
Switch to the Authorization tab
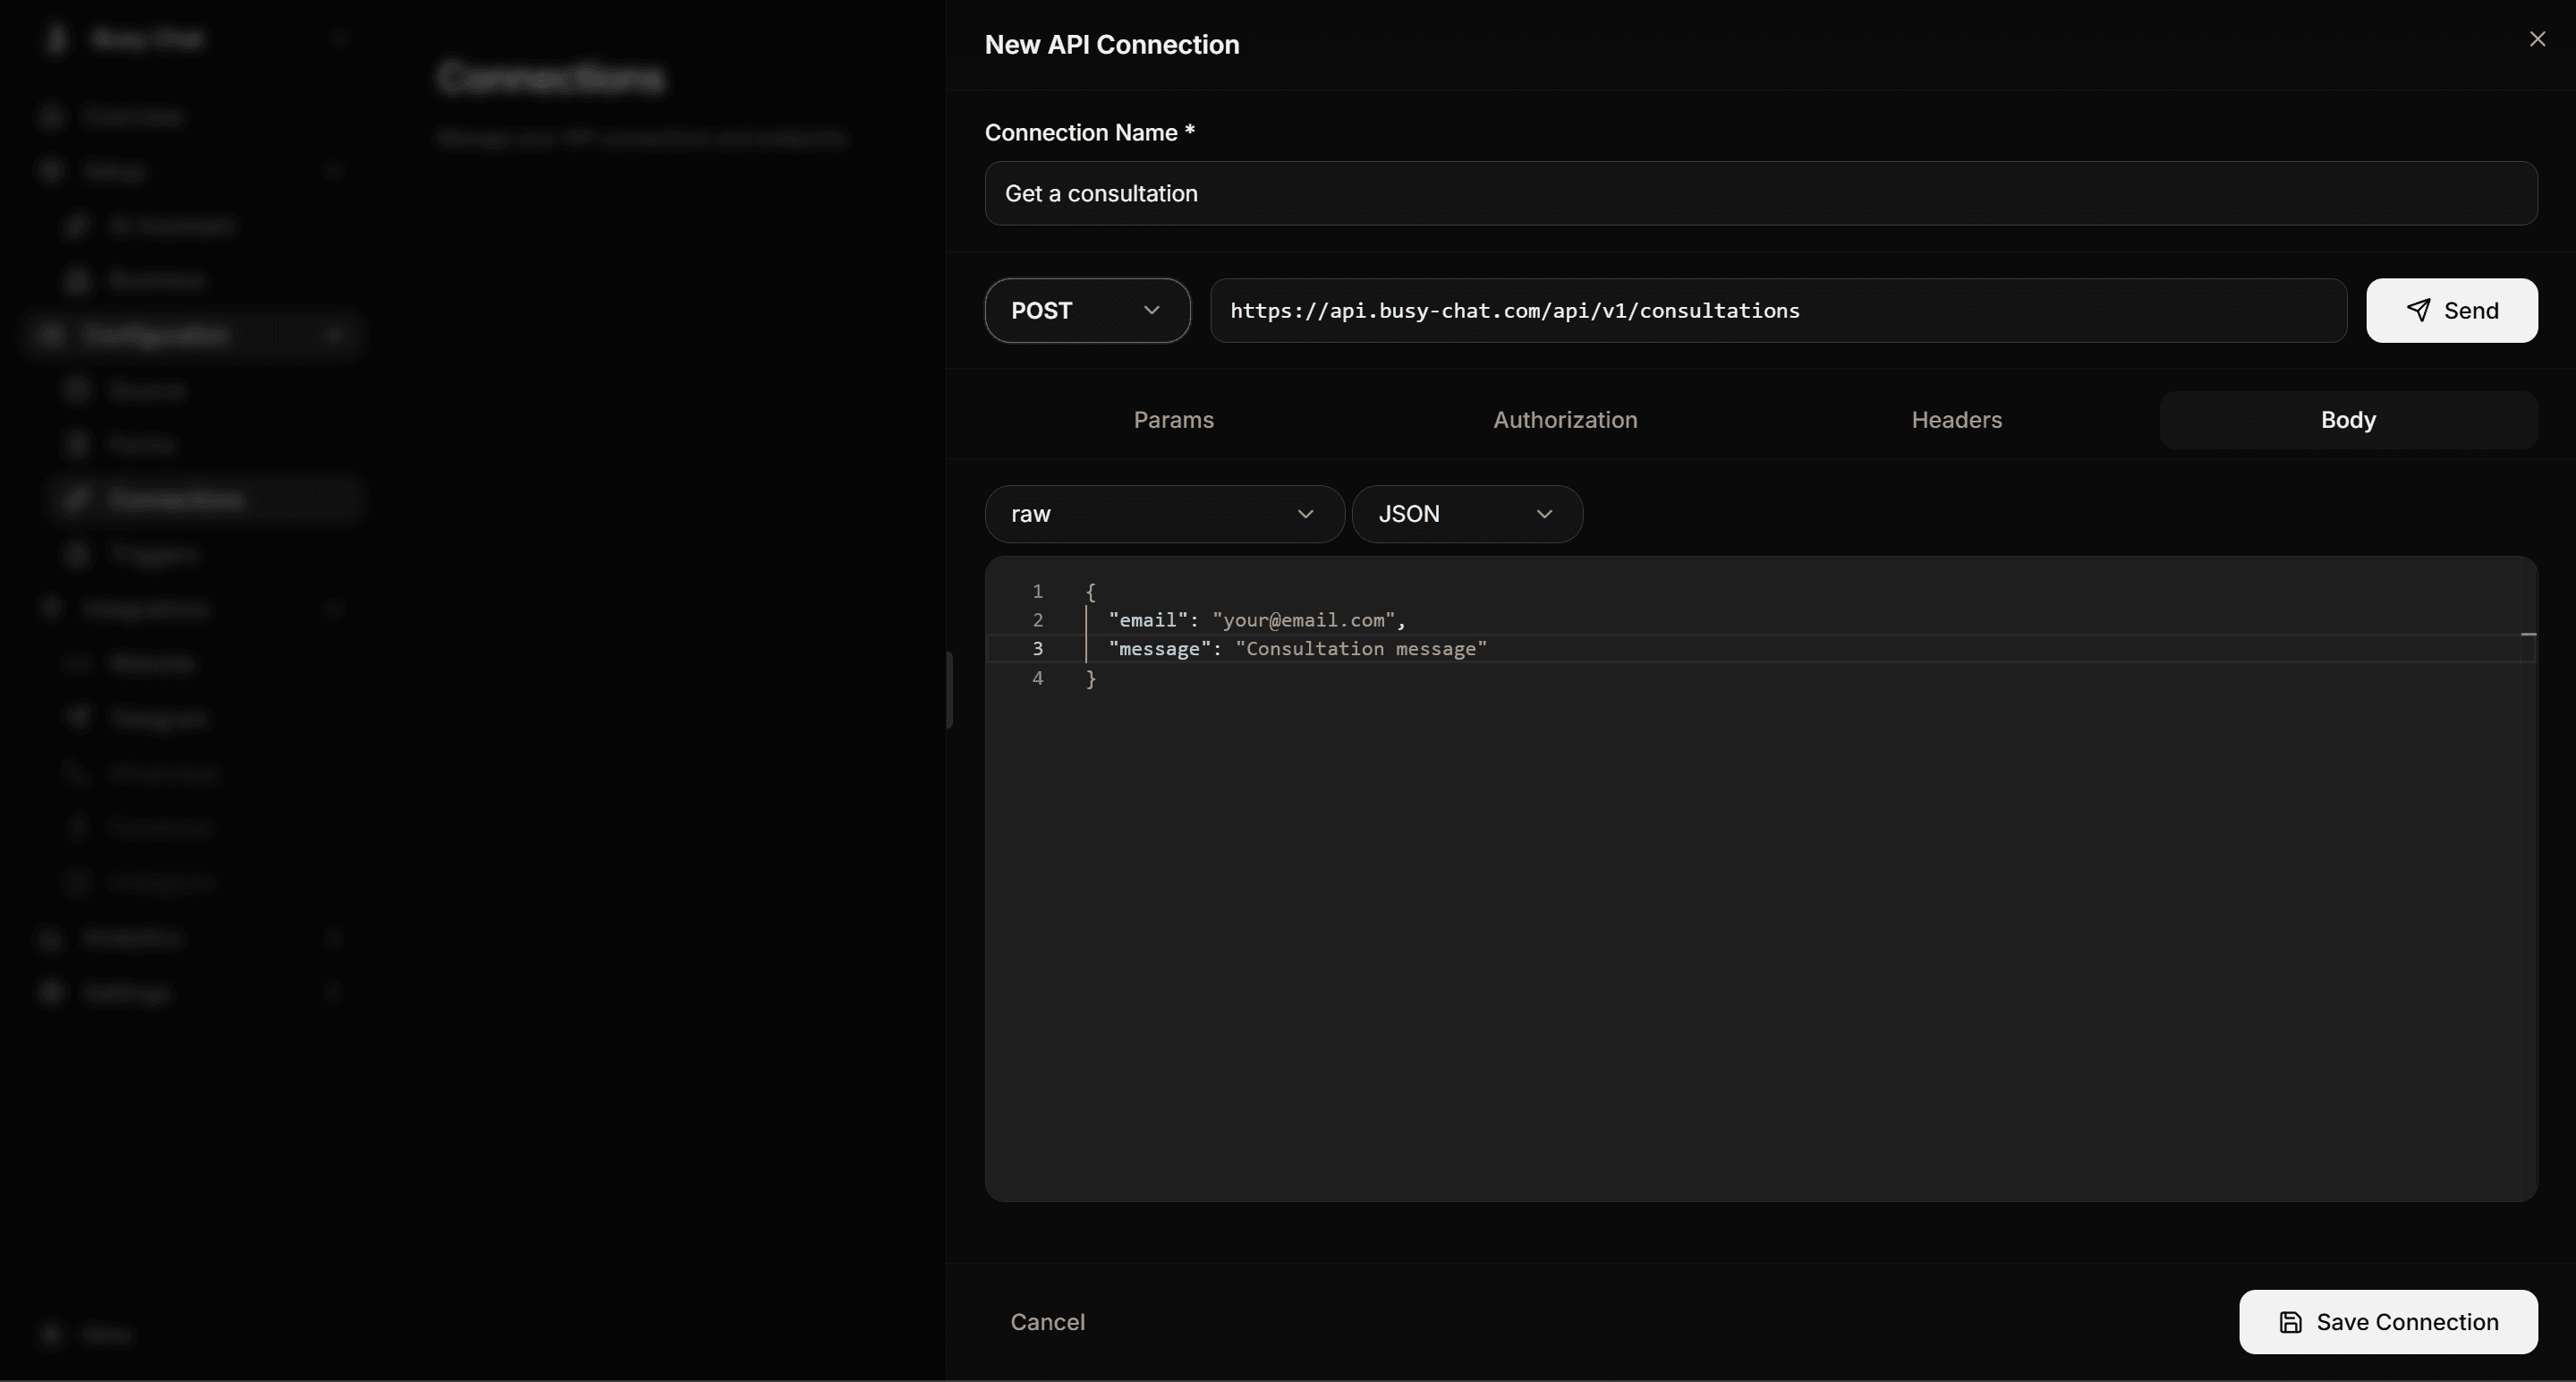1565,420
